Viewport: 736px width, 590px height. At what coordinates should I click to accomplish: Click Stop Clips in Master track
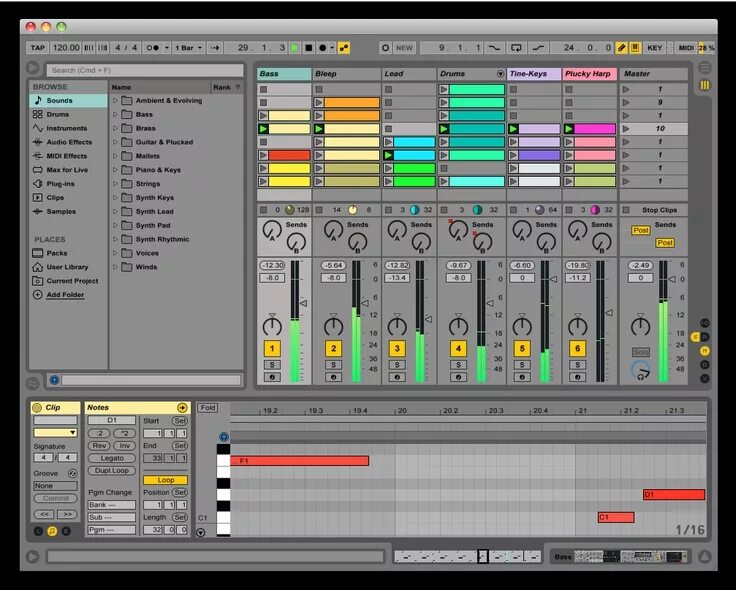pyautogui.click(x=659, y=210)
